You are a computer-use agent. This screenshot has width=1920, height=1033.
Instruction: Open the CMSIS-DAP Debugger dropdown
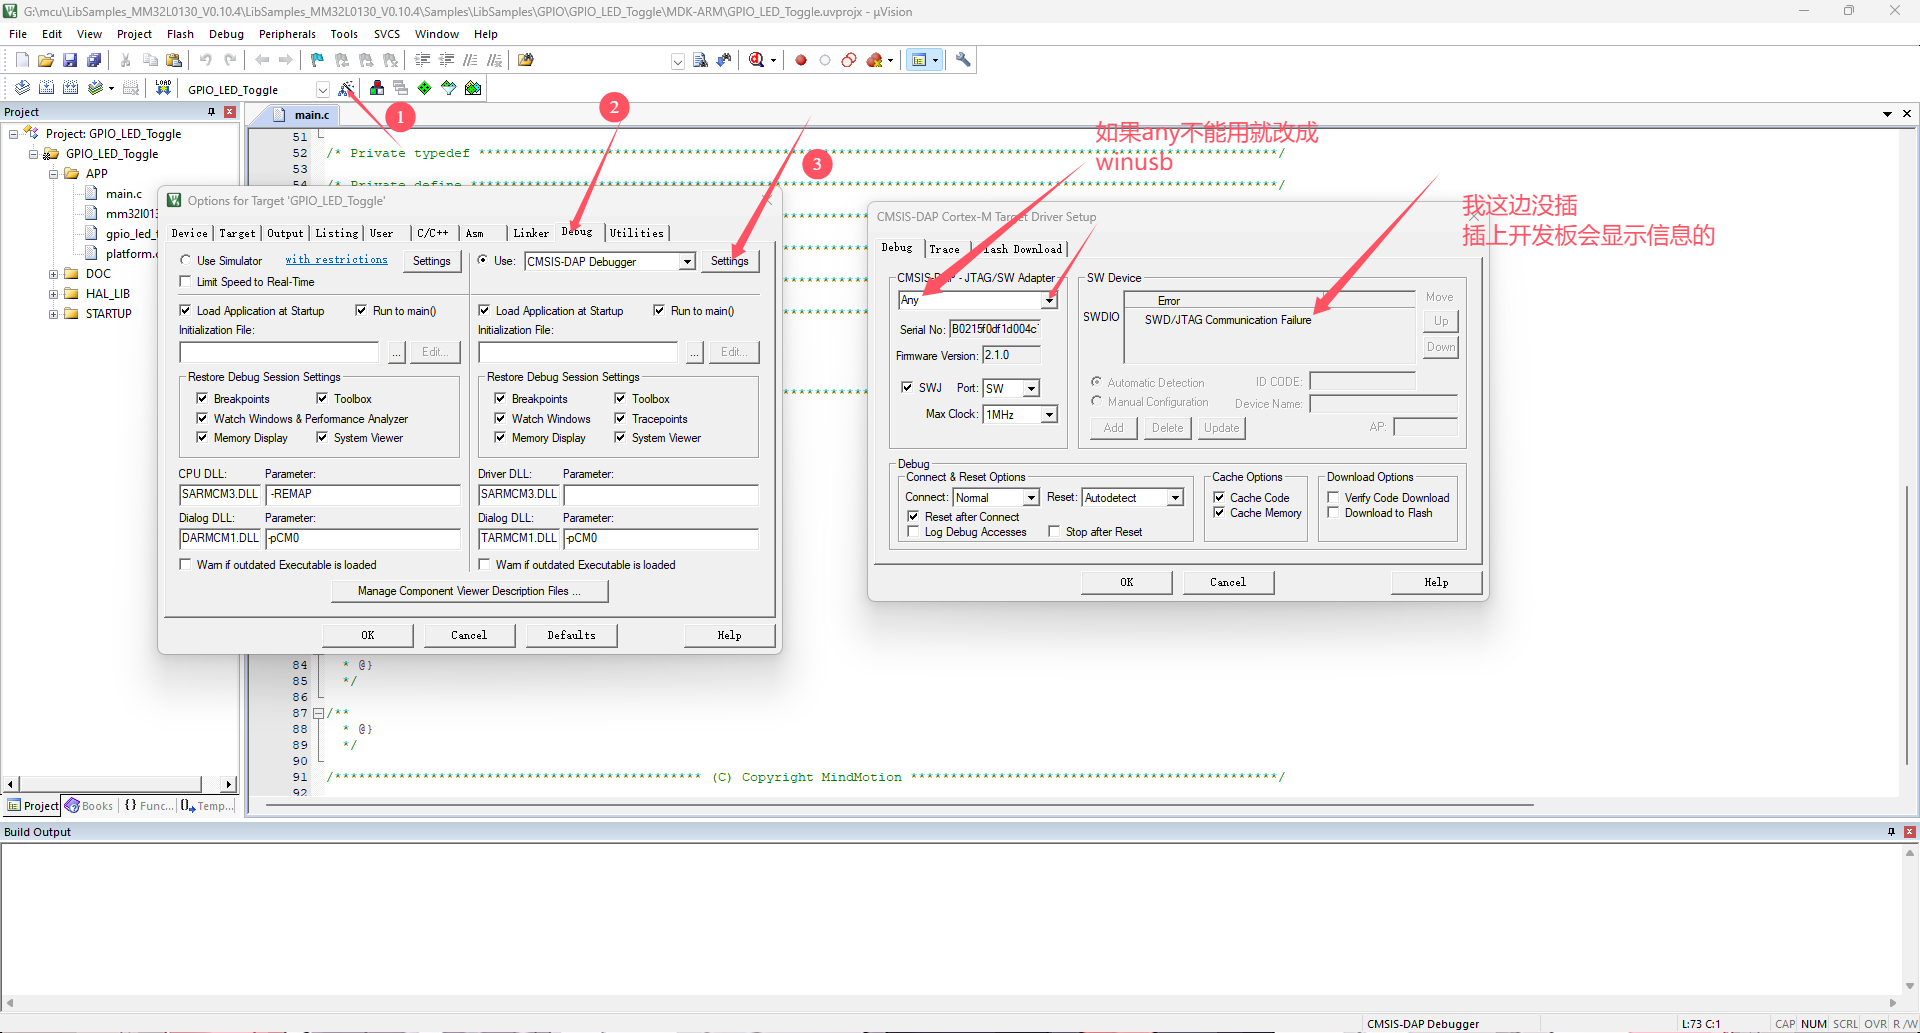(x=687, y=261)
